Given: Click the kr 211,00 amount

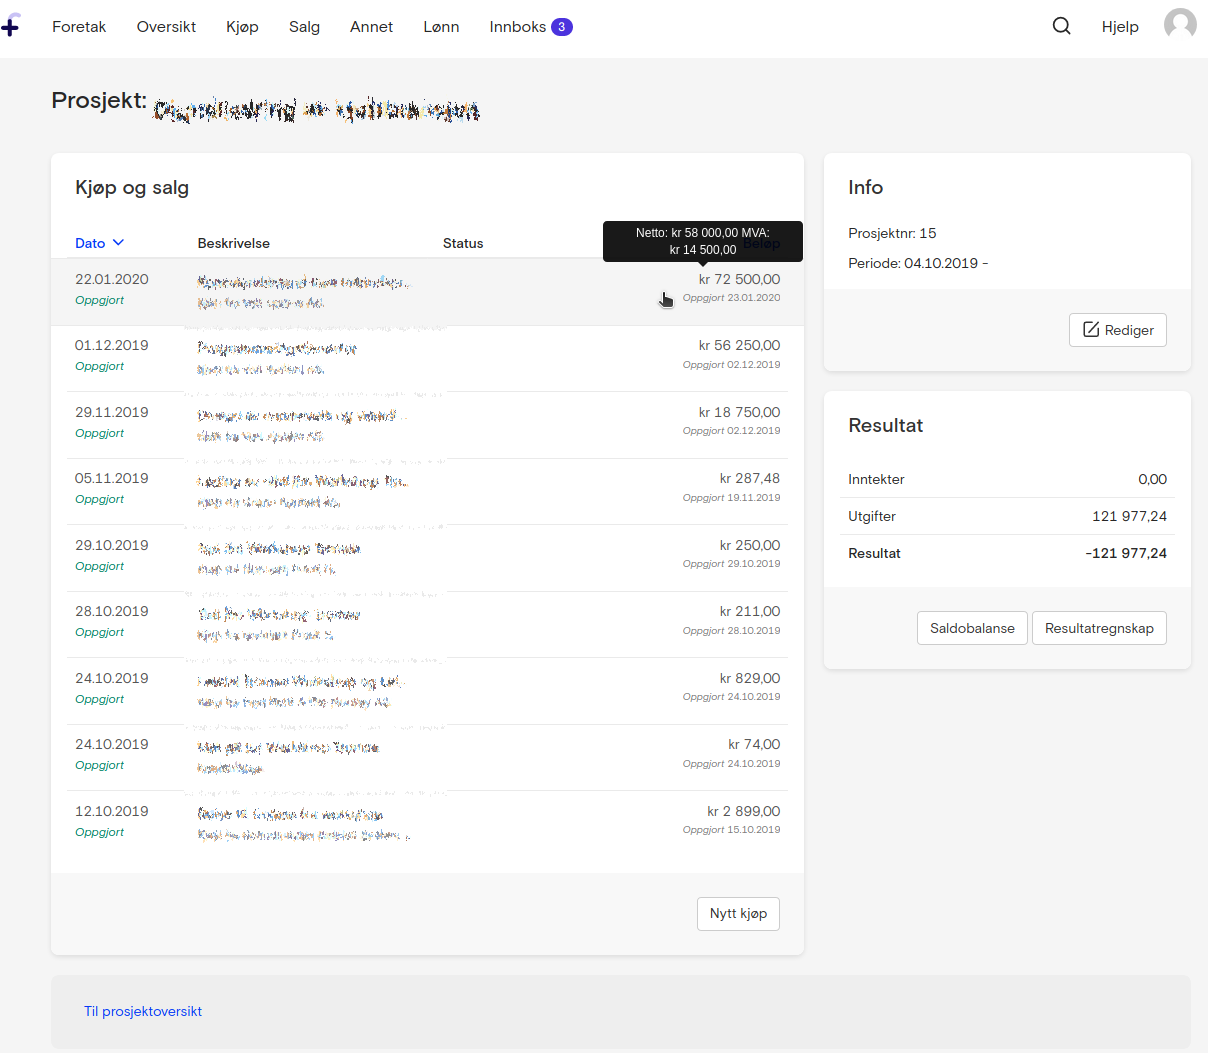Looking at the screenshot, I should 750,611.
